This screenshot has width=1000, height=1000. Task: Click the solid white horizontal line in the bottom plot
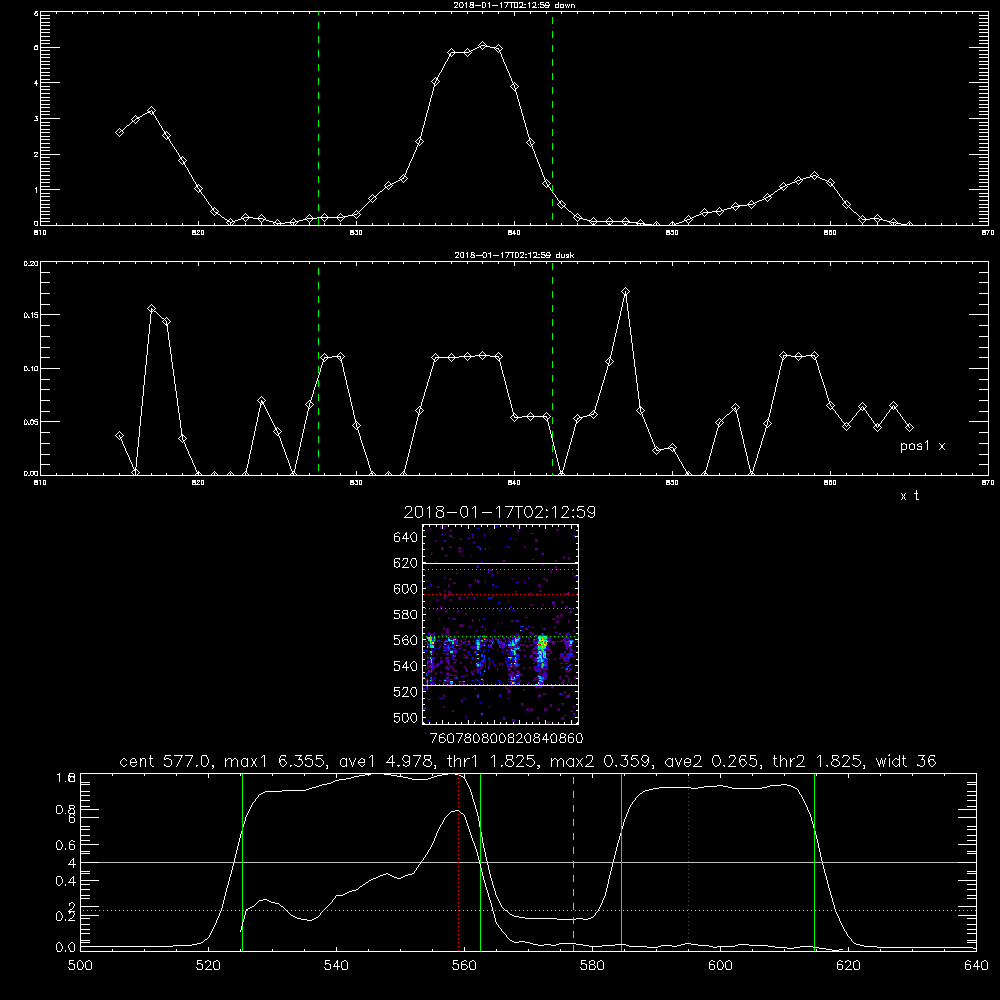click(x=528, y=862)
